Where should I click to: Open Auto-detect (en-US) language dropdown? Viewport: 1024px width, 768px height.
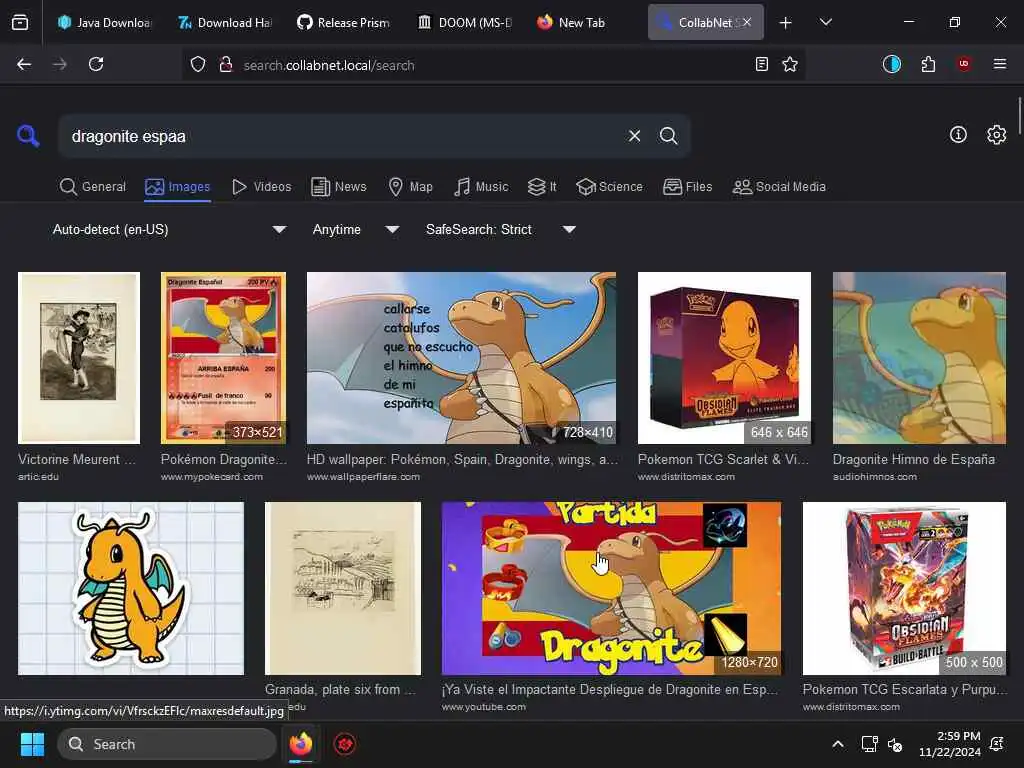tap(168, 229)
